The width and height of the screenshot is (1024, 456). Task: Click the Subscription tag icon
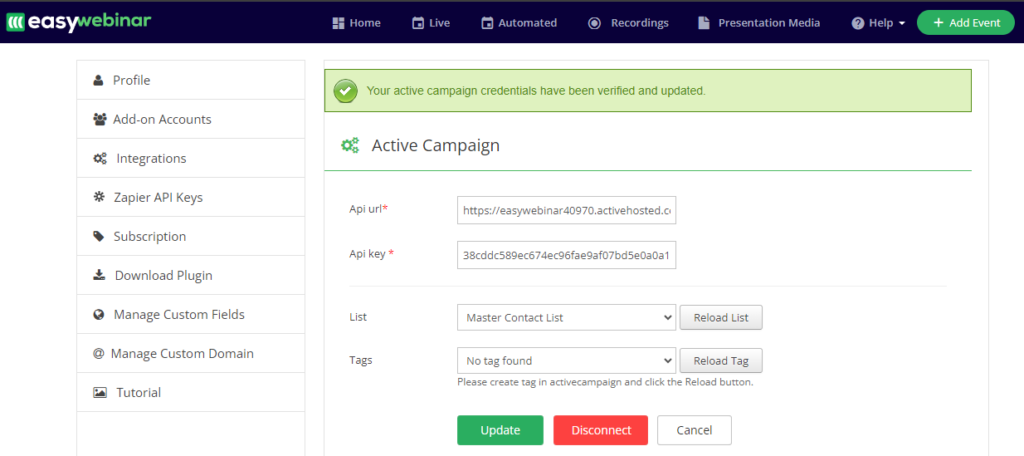click(98, 236)
